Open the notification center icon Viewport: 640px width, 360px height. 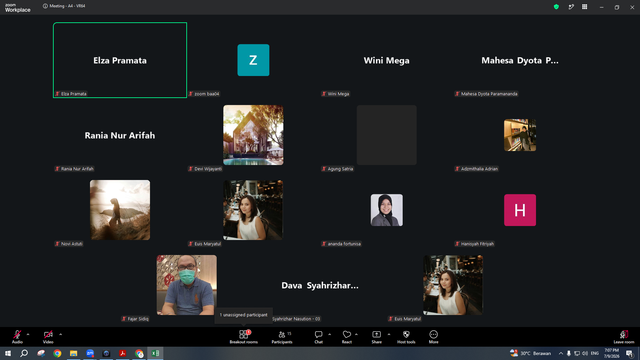[629, 353]
